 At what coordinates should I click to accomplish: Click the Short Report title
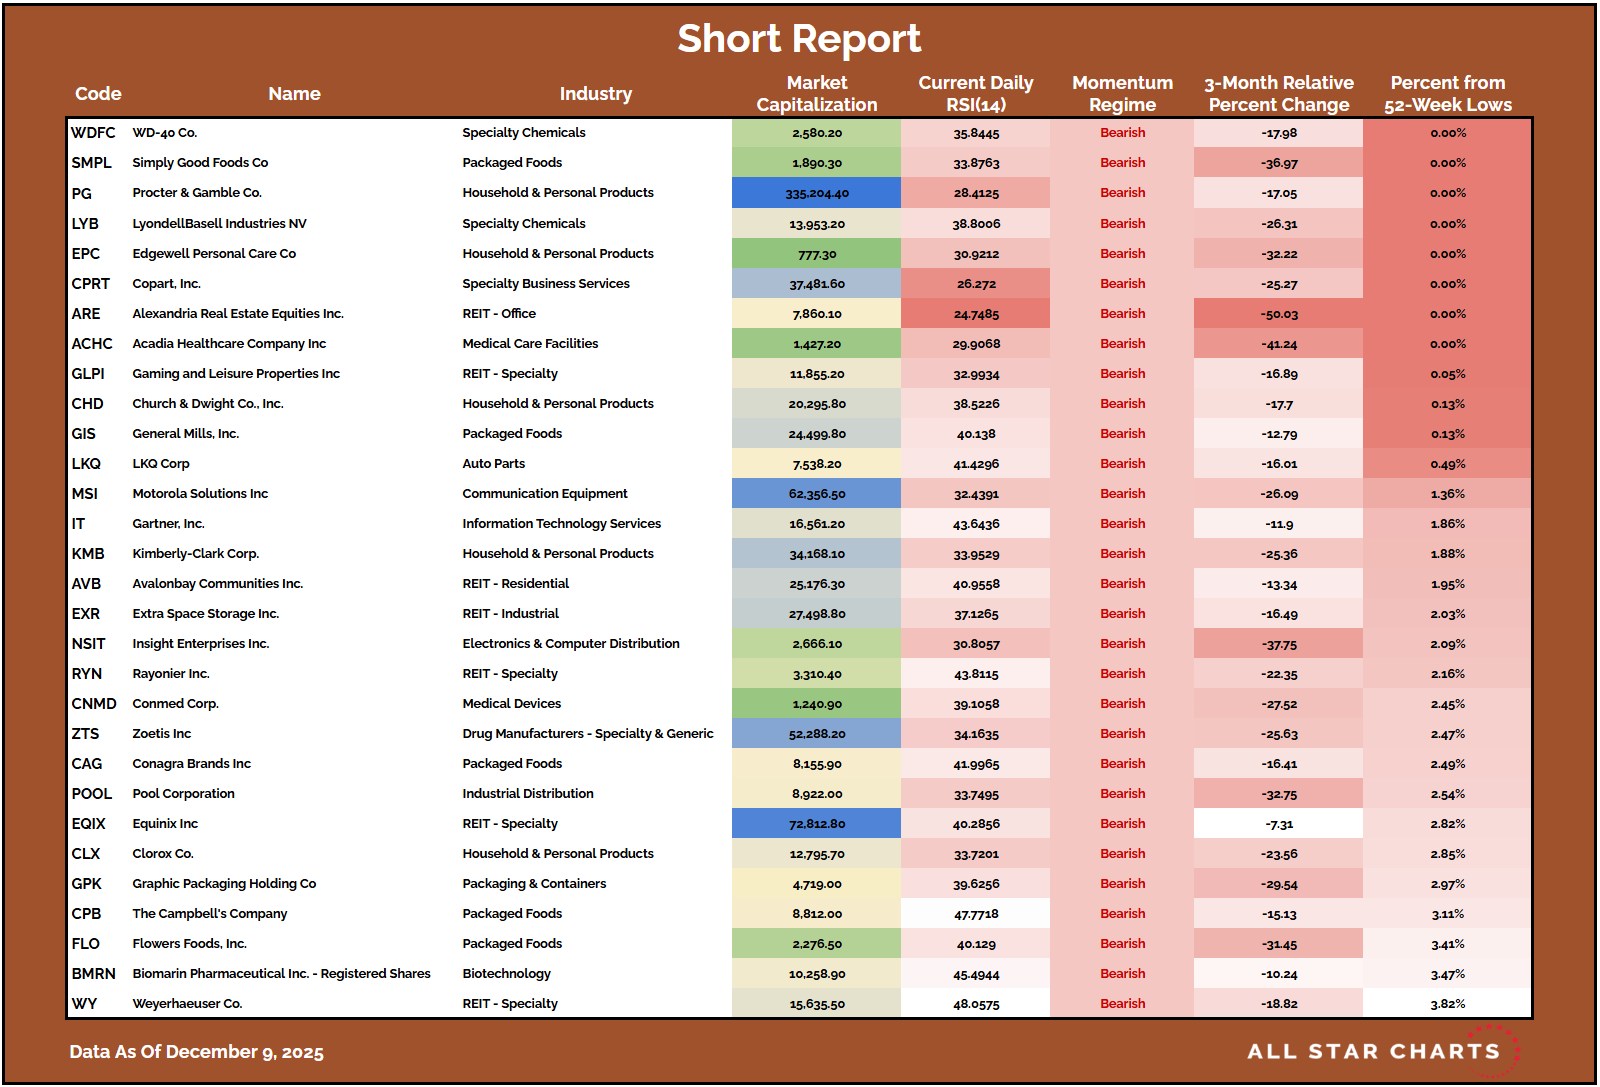click(x=798, y=39)
